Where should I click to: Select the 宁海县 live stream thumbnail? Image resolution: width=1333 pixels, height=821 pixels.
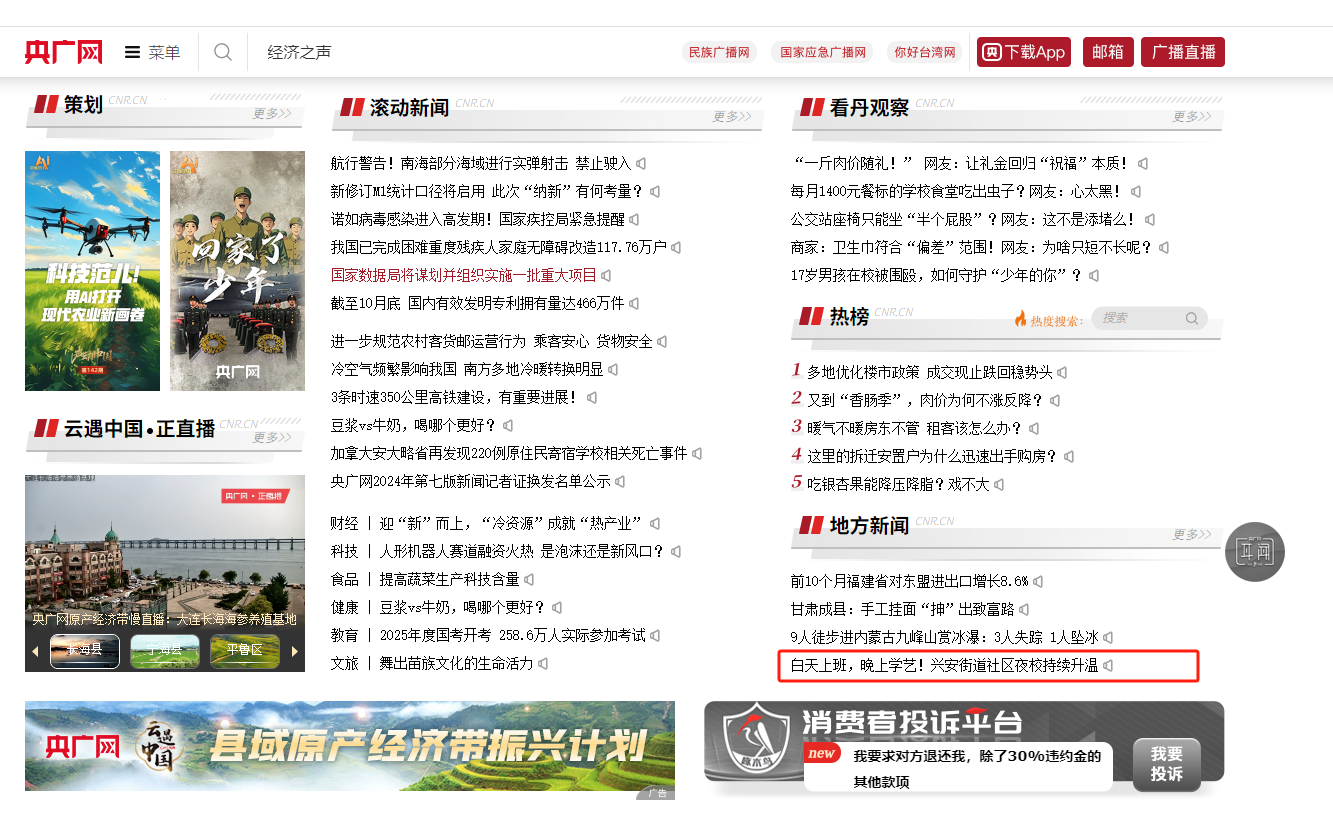pos(165,650)
